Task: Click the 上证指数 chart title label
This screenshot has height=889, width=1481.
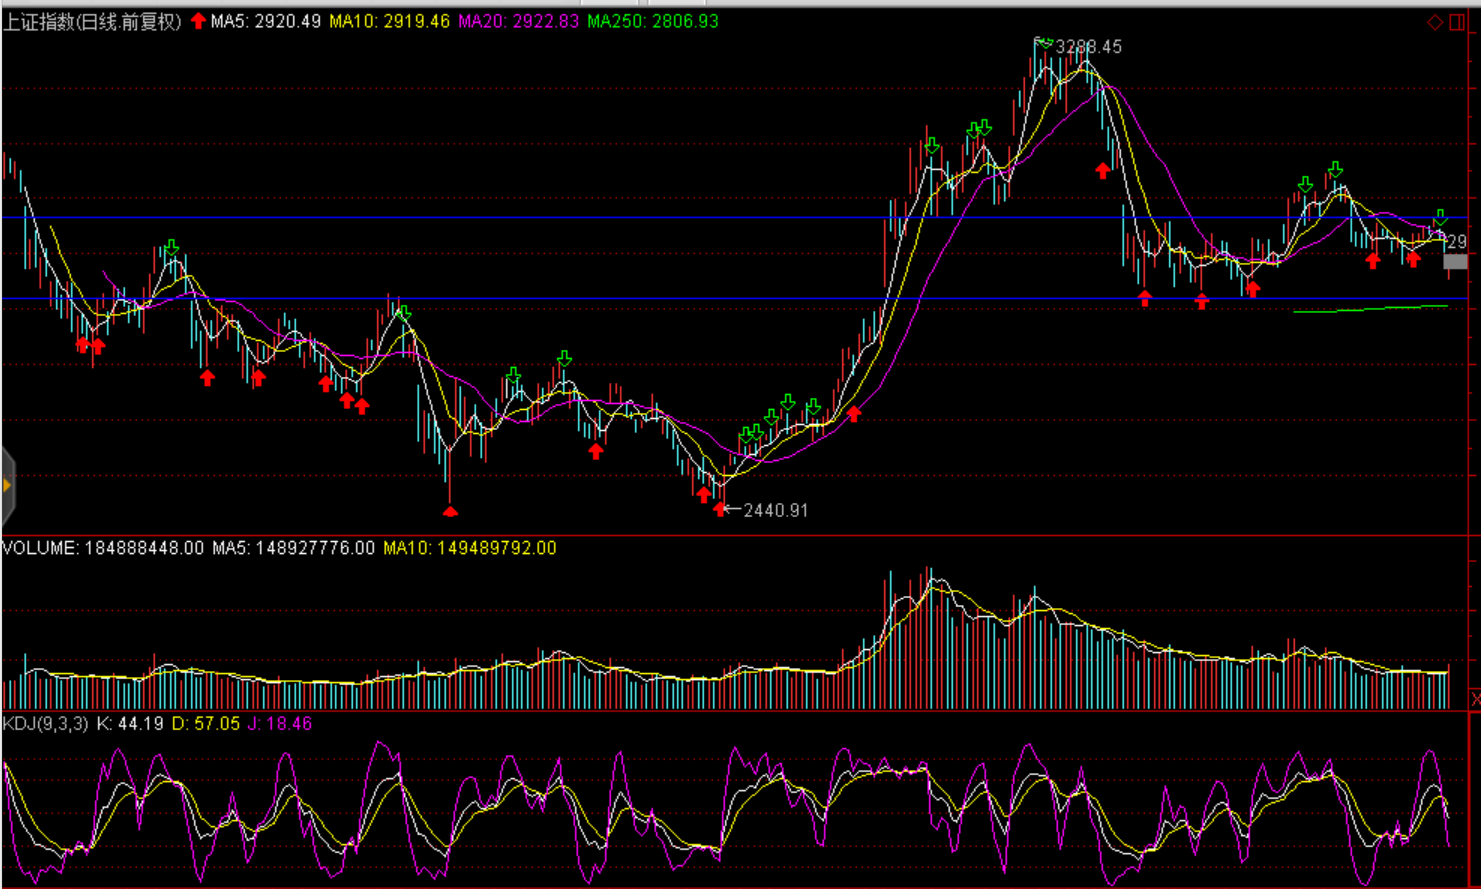Action: [91, 21]
